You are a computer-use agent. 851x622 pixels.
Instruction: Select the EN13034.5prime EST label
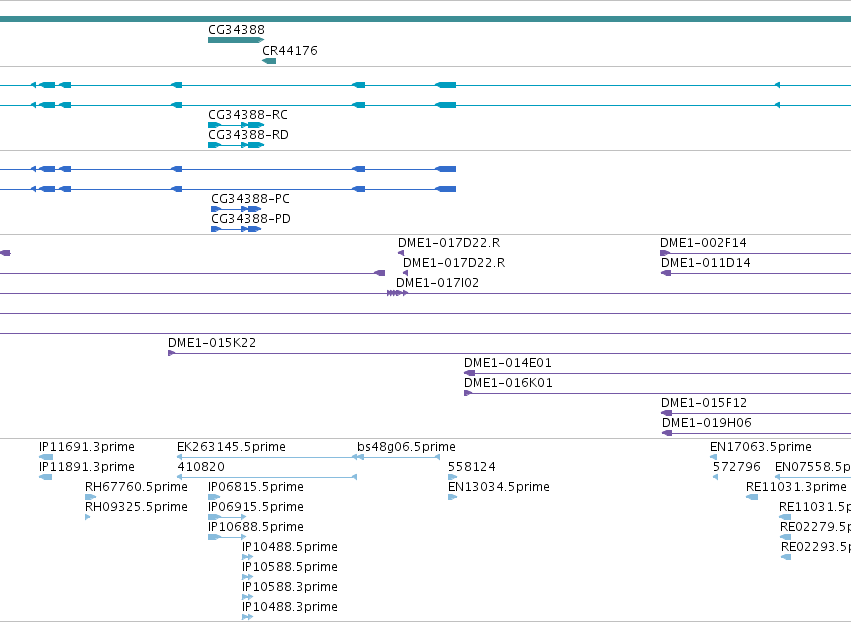click(x=499, y=487)
